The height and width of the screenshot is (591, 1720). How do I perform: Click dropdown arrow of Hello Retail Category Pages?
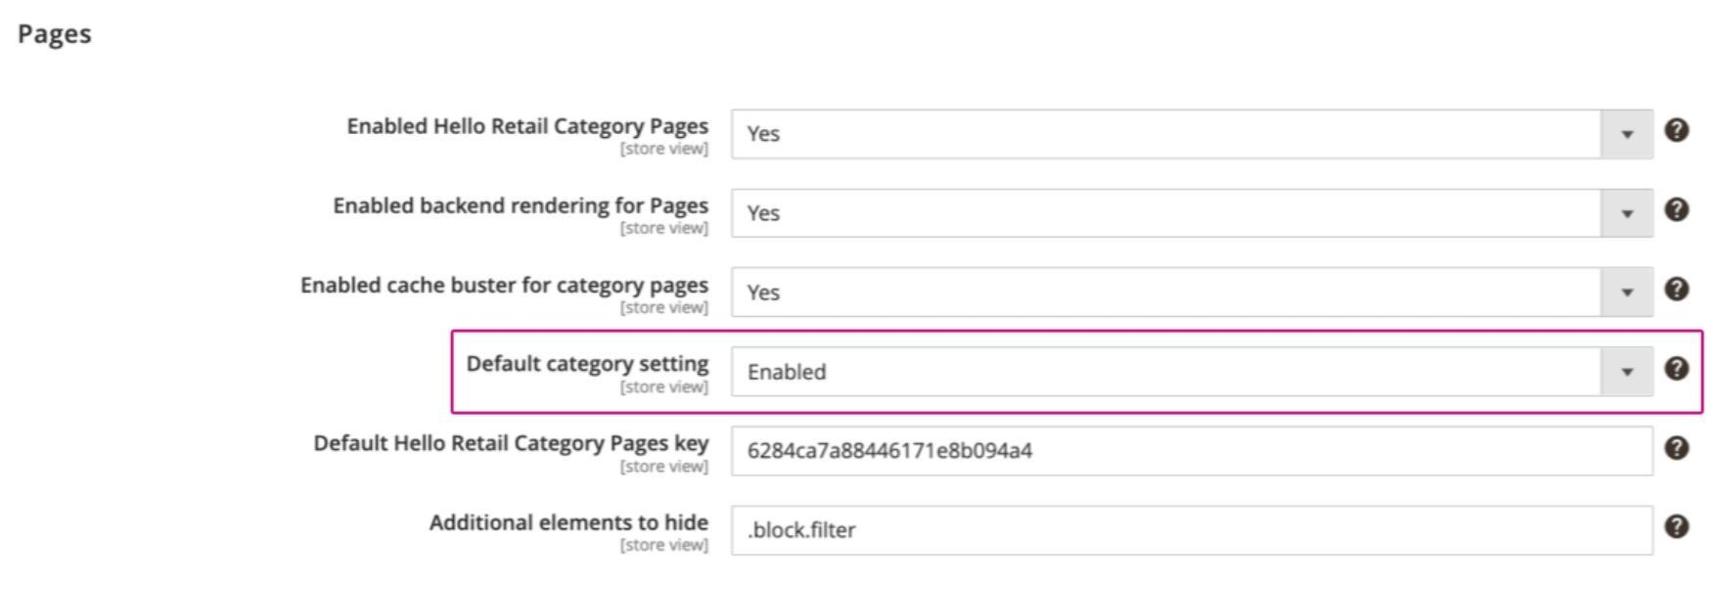[x=1626, y=134]
